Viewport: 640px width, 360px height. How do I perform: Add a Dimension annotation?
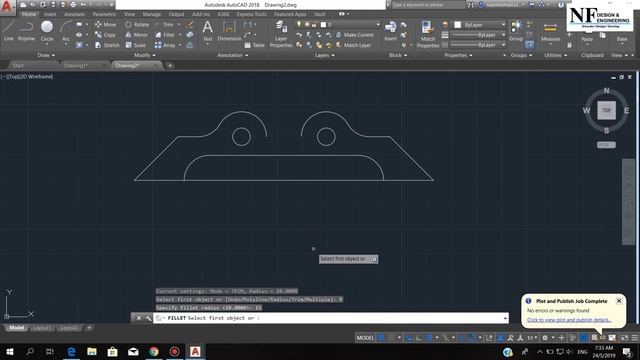point(229,31)
